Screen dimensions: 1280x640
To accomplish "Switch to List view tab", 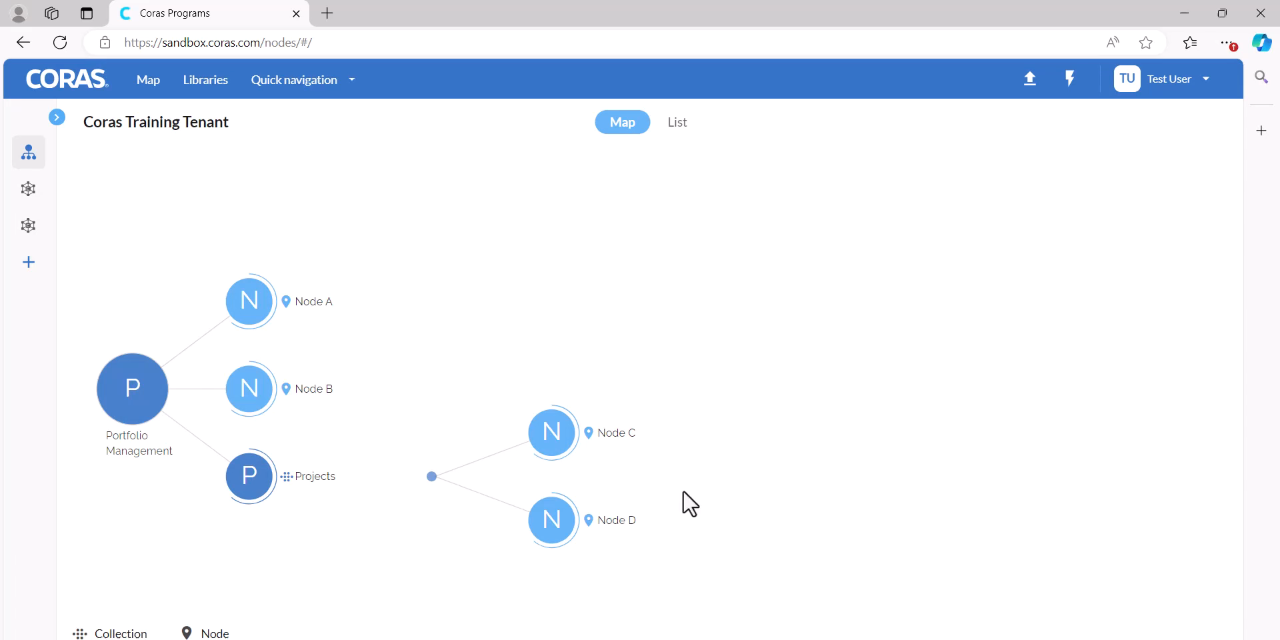I will click(677, 122).
